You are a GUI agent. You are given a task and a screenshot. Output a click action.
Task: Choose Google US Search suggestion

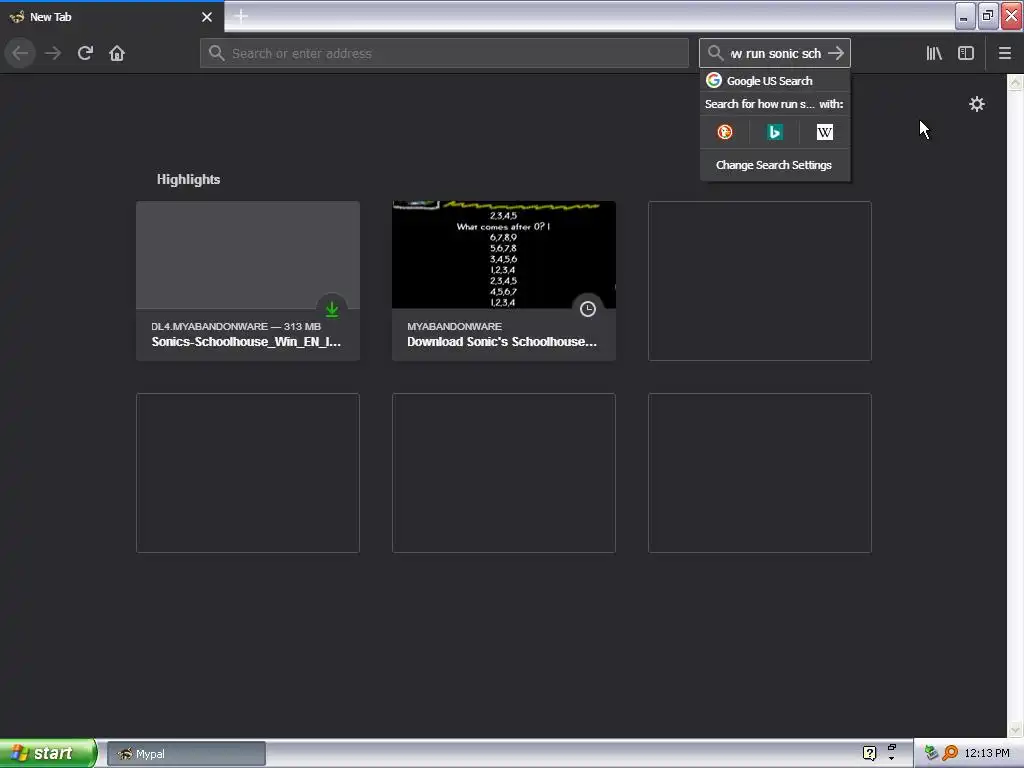pos(775,80)
